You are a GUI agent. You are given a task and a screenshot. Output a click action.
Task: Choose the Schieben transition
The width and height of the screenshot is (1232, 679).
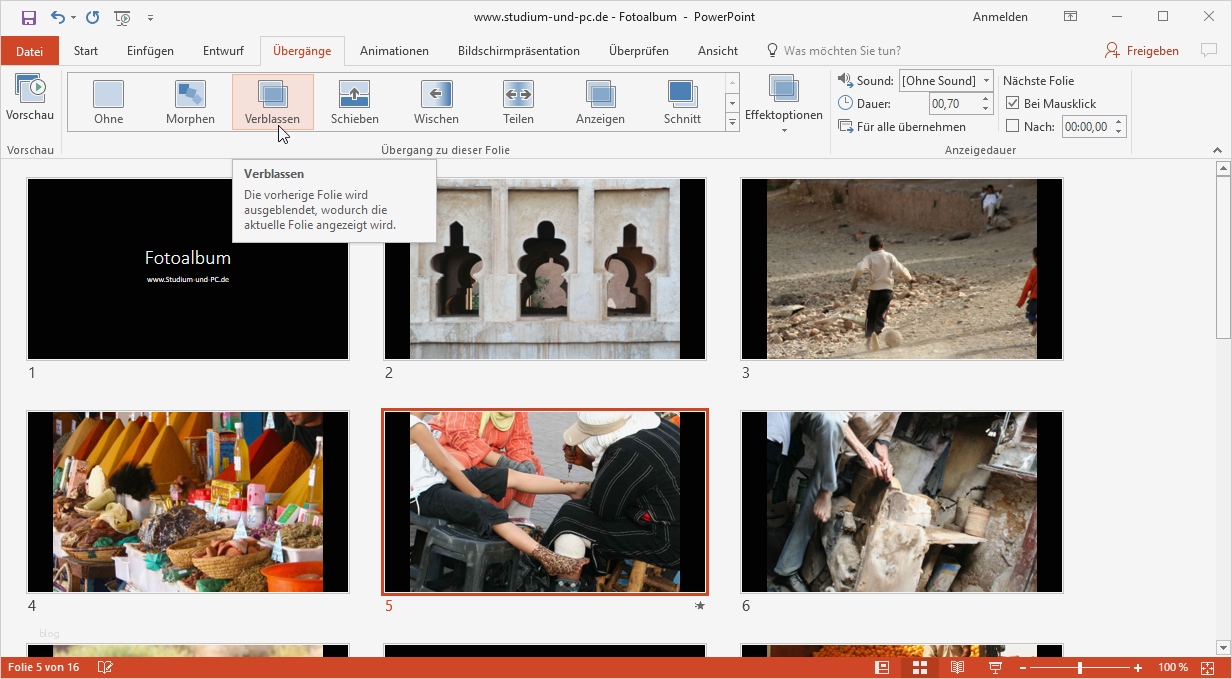tap(354, 100)
